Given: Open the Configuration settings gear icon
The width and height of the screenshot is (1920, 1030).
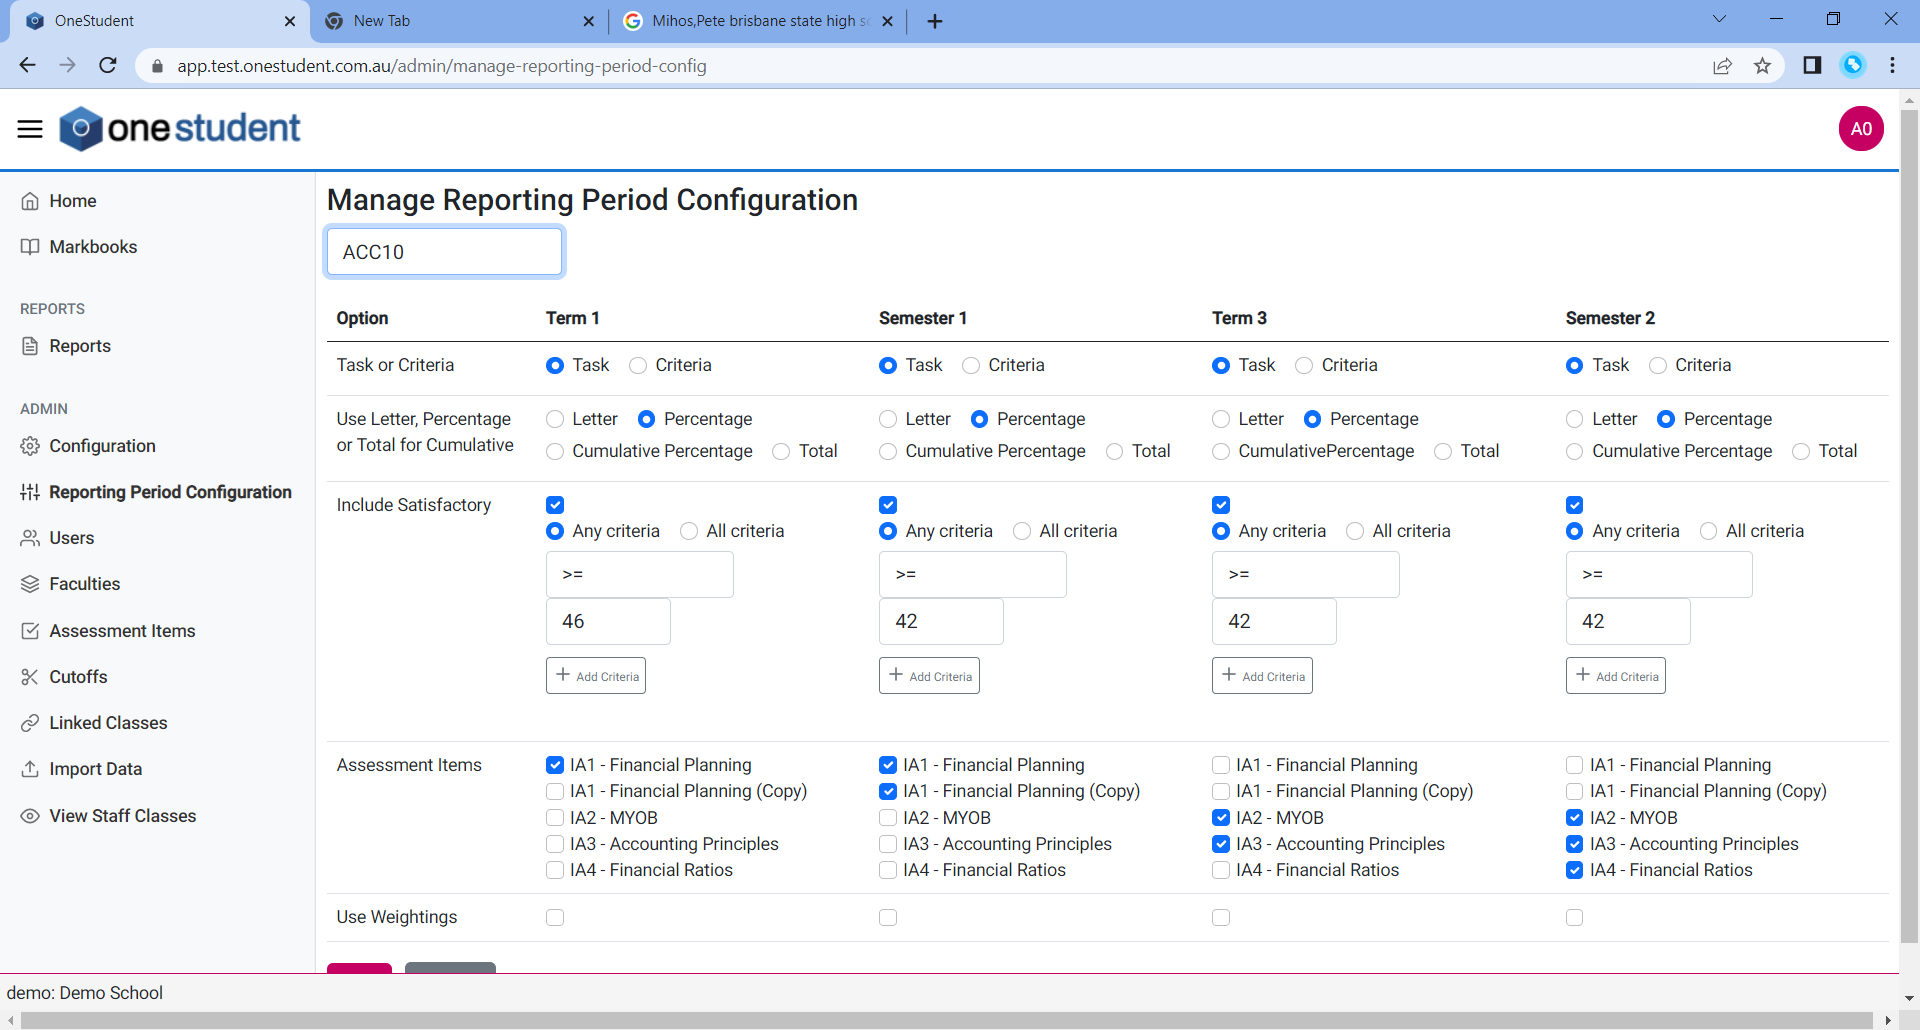Looking at the screenshot, I should pyautogui.click(x=31, y=446).
